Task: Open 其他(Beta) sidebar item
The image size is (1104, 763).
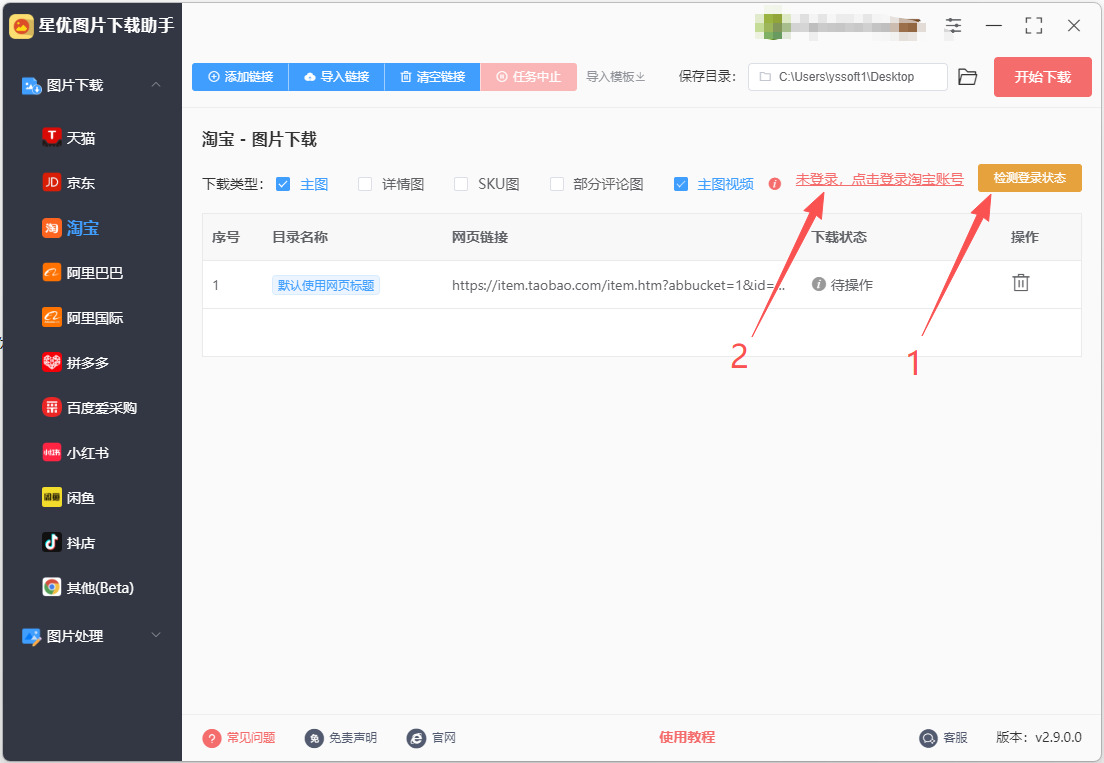Action: tap(89, 588)
